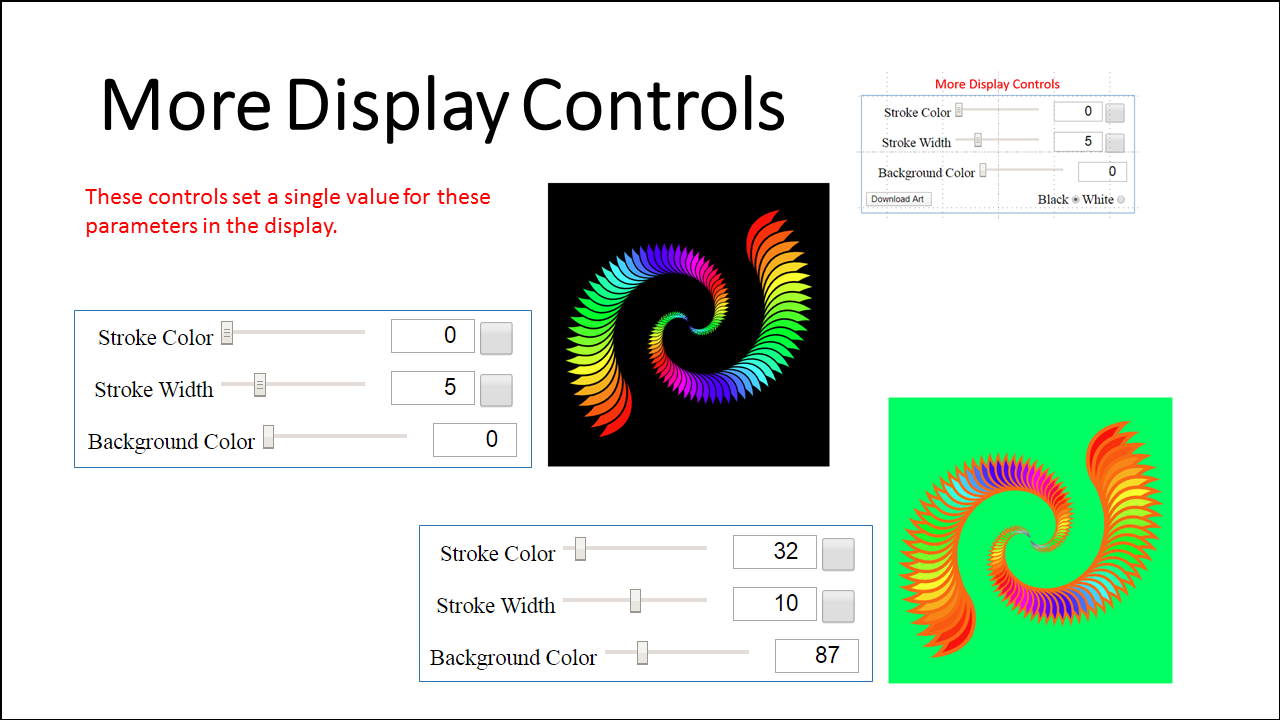The width and height of the screenshot is (1280, 720).
Task: Click the spiral artwork on the black background
Action: click(688, 324)
